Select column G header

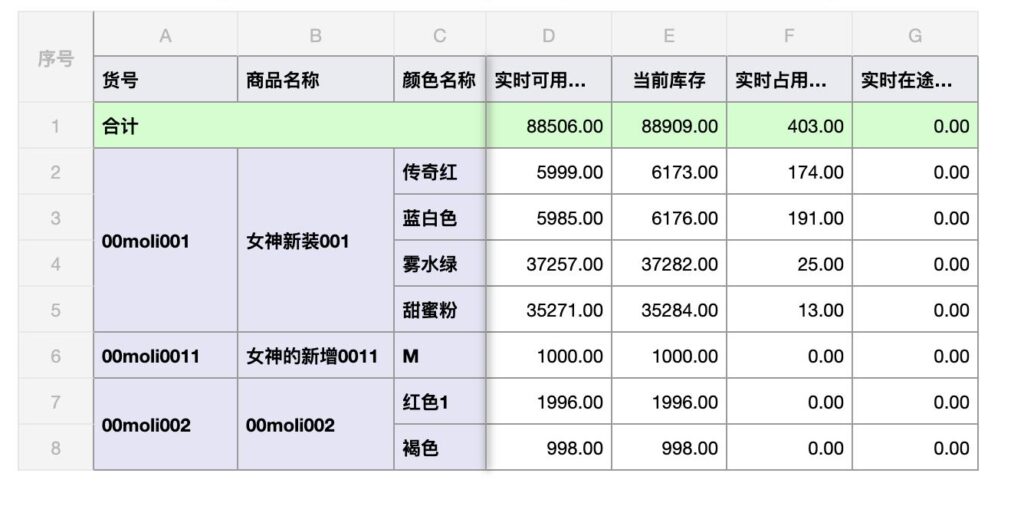point(915,34)
